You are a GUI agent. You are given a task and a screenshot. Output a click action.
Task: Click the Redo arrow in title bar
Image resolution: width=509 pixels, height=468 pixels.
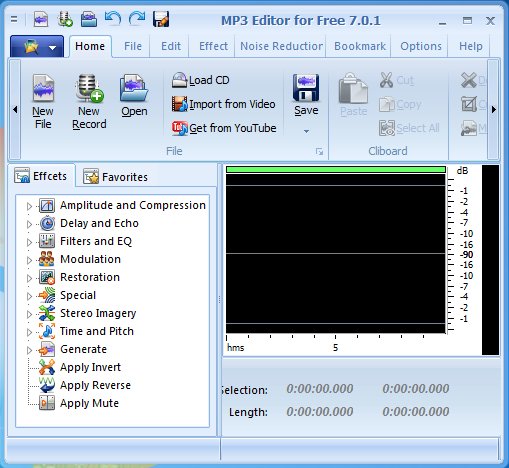pos(137,18)
